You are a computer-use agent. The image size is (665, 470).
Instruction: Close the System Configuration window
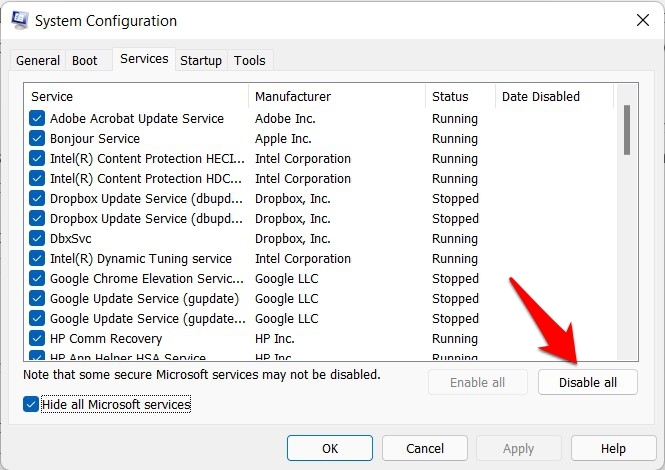(x=641, y=20)
